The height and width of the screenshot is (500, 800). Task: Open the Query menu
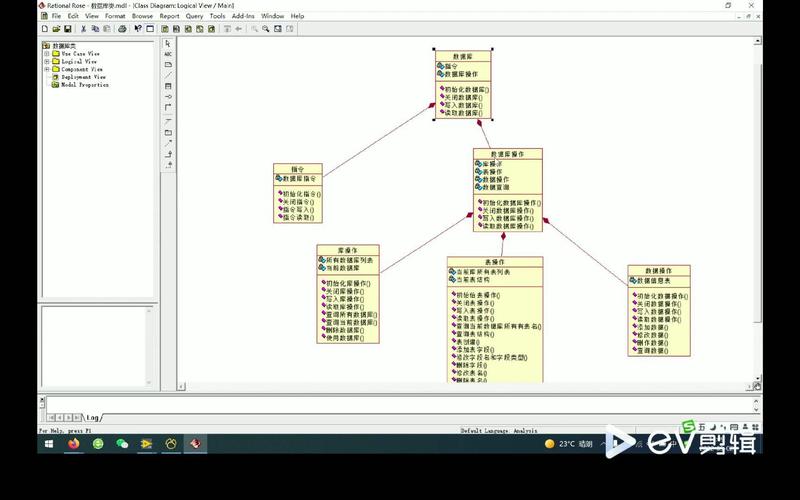(x=194, y=16)
